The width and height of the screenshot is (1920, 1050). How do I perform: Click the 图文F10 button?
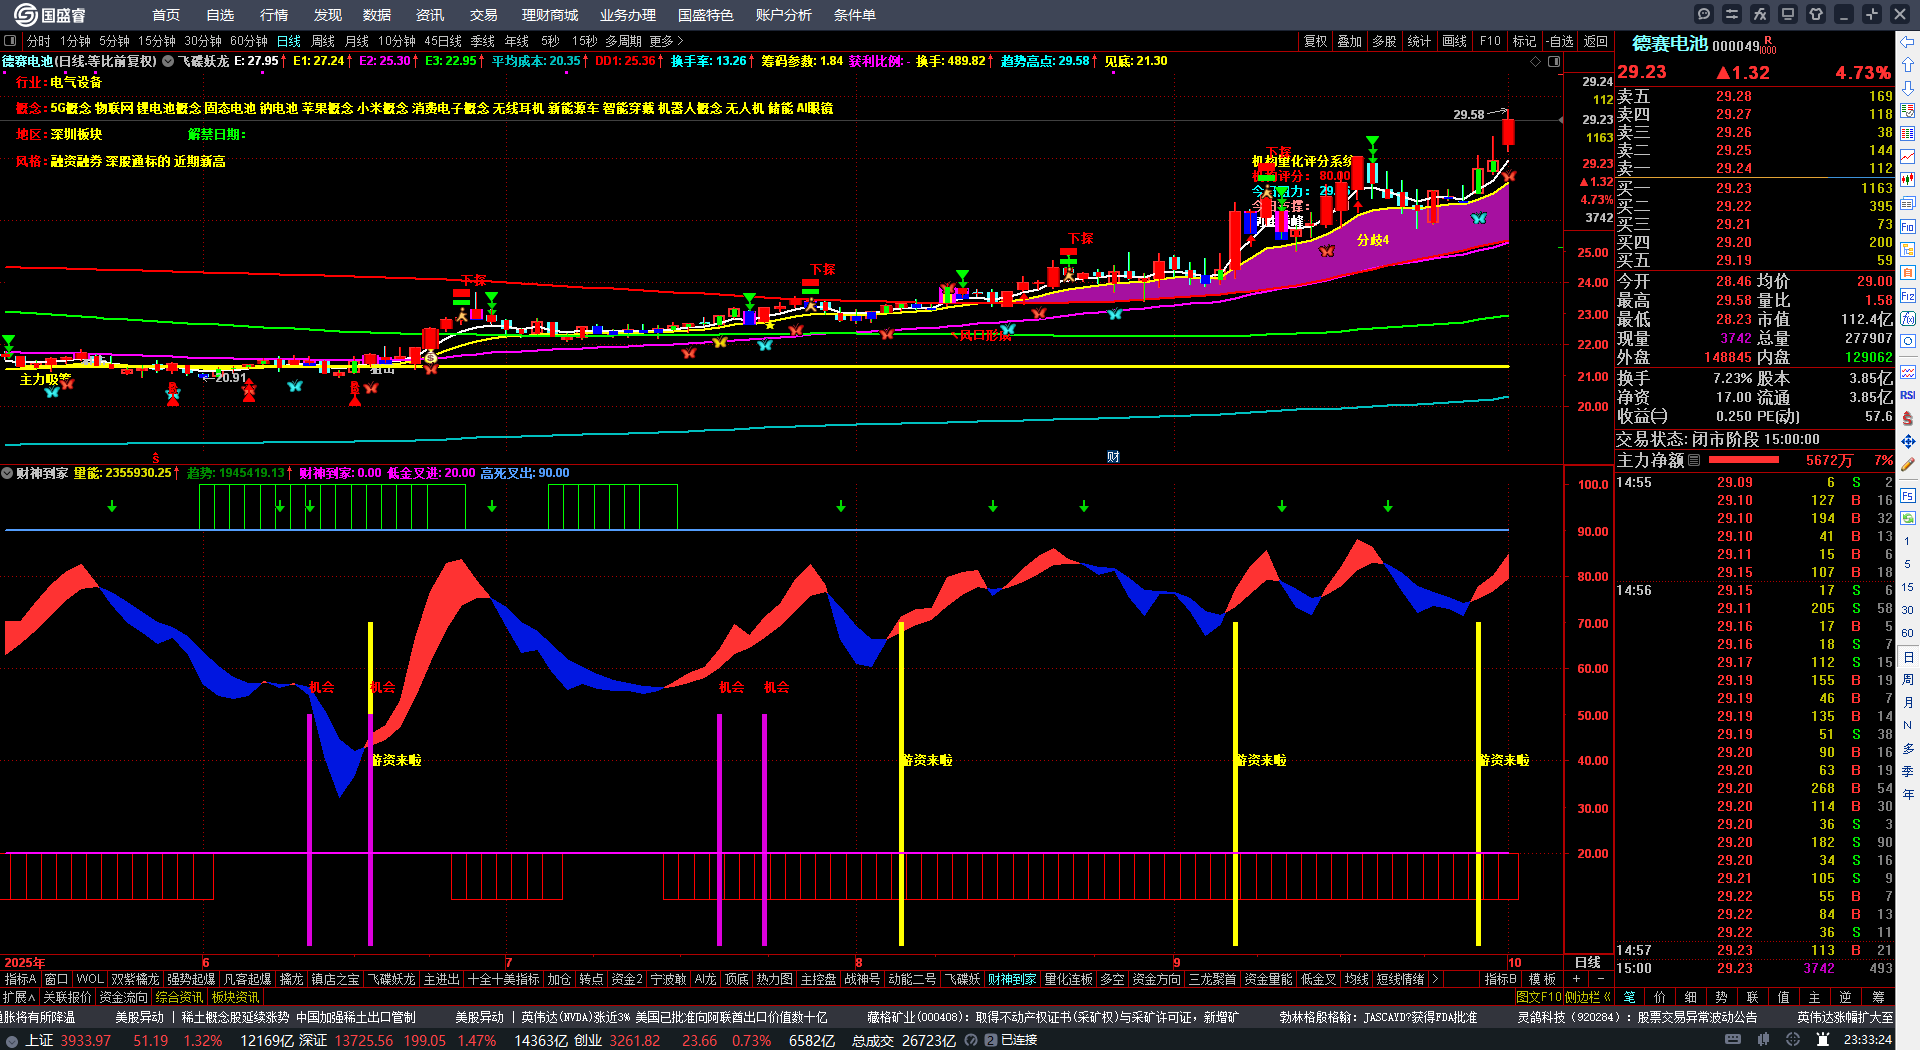[1539, 997]
